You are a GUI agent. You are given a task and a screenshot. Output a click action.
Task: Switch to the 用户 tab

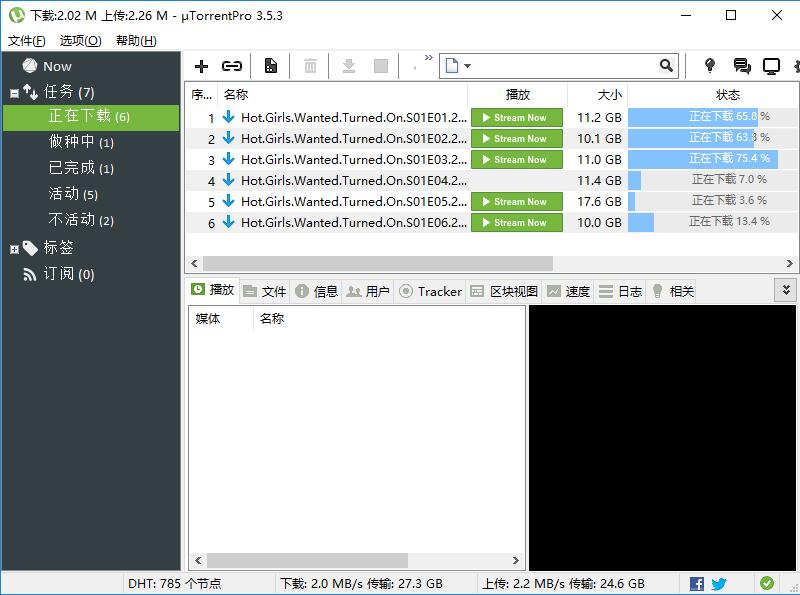(x=368, y=291)
